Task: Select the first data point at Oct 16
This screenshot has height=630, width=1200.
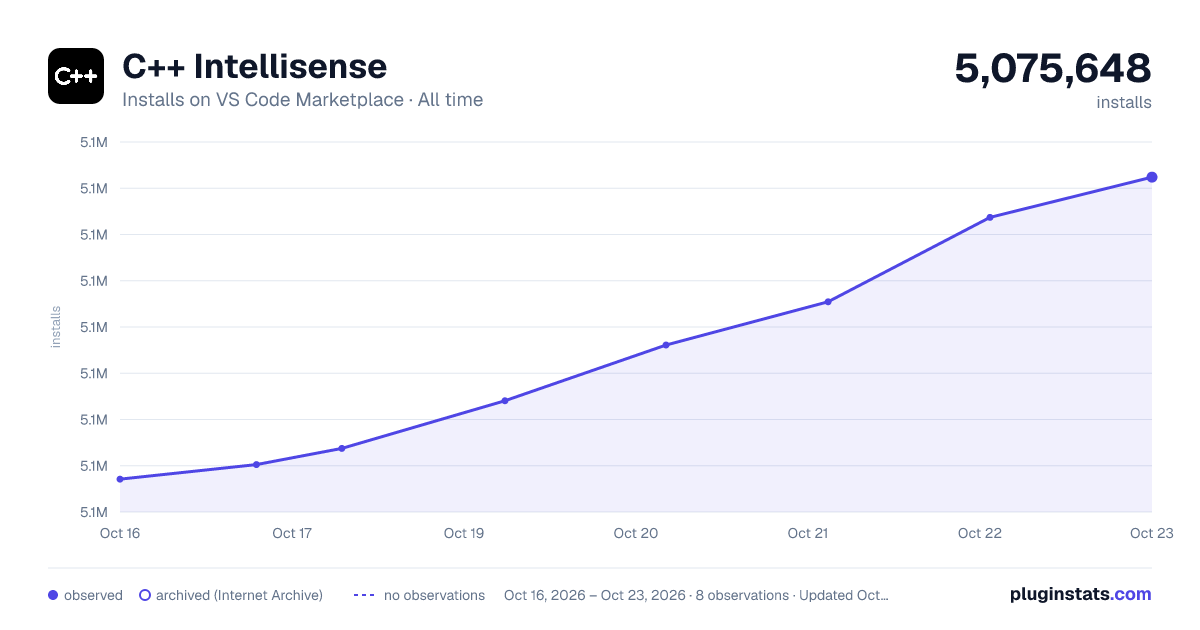Action: click(x=120, y=479)
